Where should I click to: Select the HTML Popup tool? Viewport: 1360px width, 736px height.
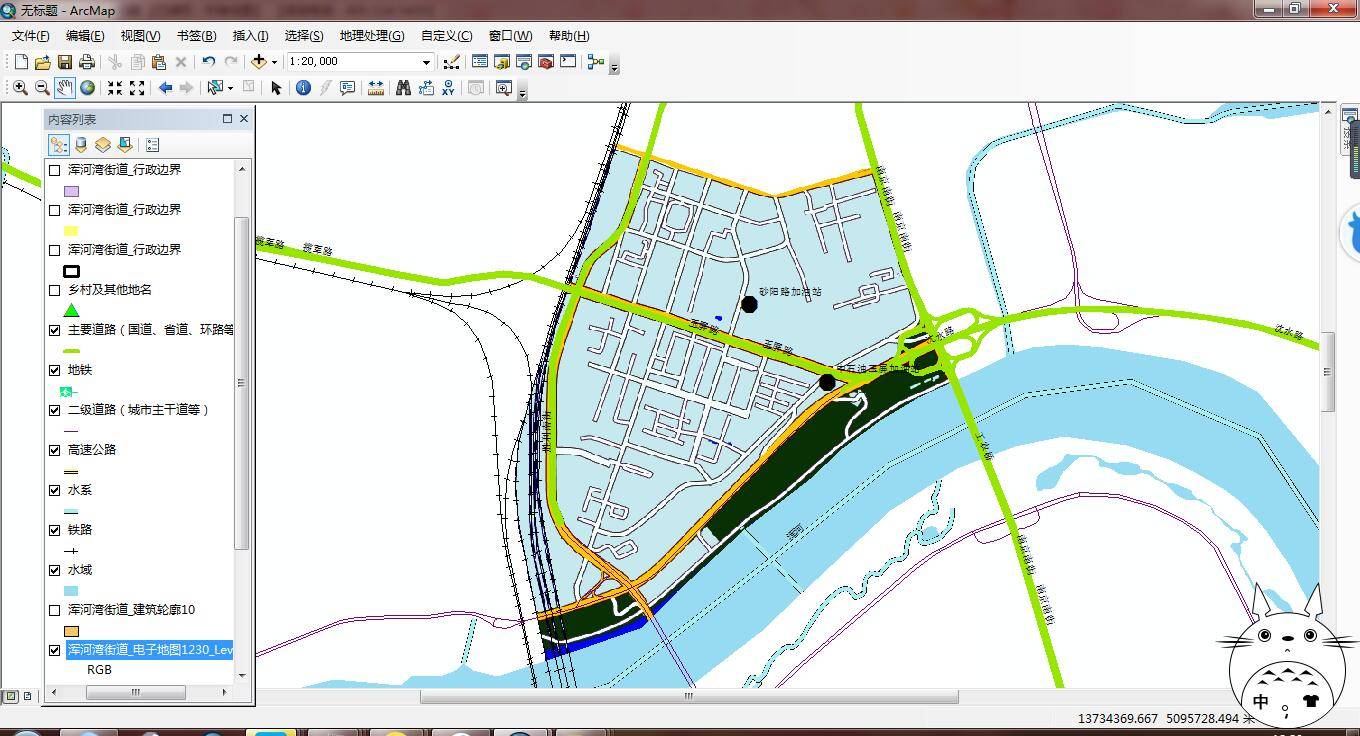[347, 88]
